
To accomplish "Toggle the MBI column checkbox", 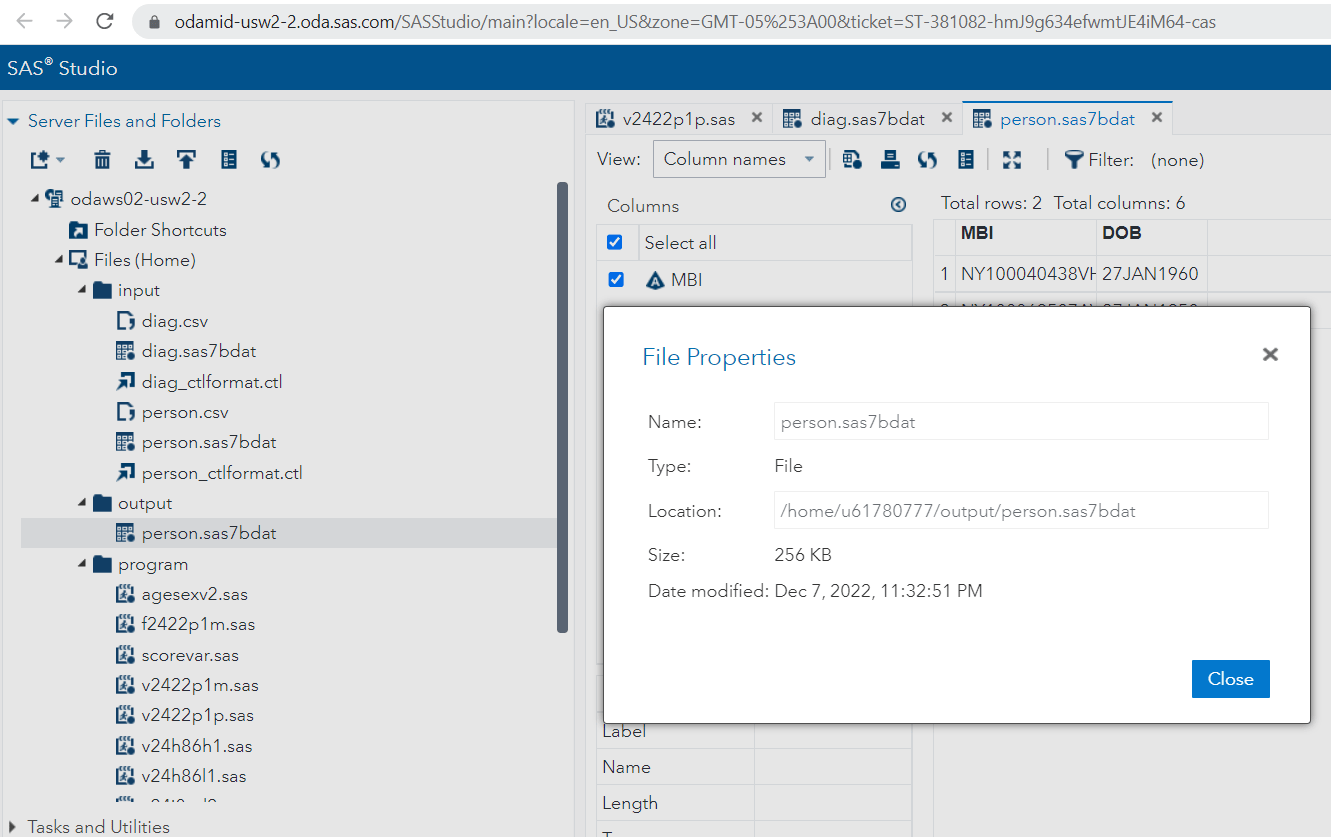I will (x=616, y=279).
